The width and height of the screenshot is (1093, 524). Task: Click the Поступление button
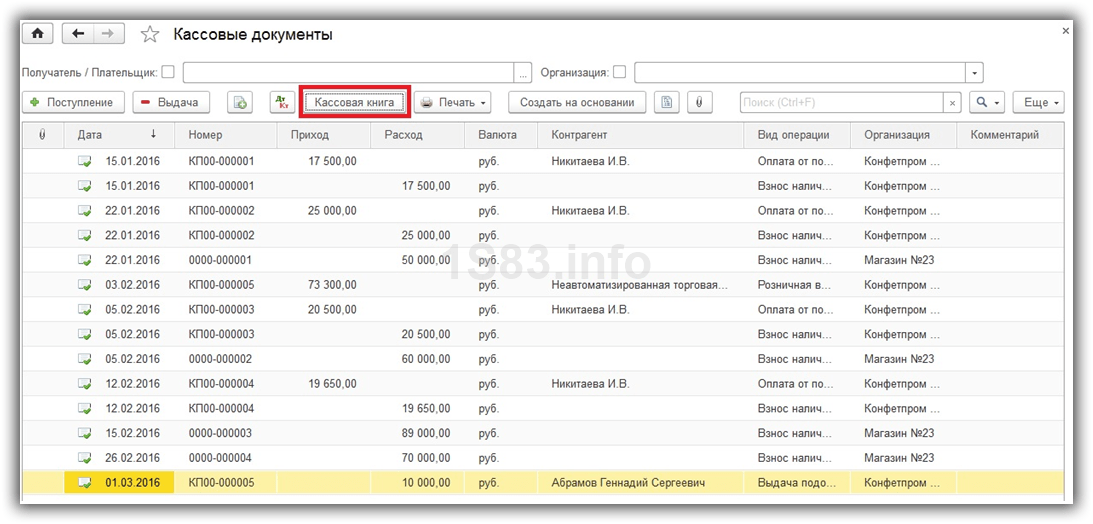pyautogui.click(x=74, y=102)
